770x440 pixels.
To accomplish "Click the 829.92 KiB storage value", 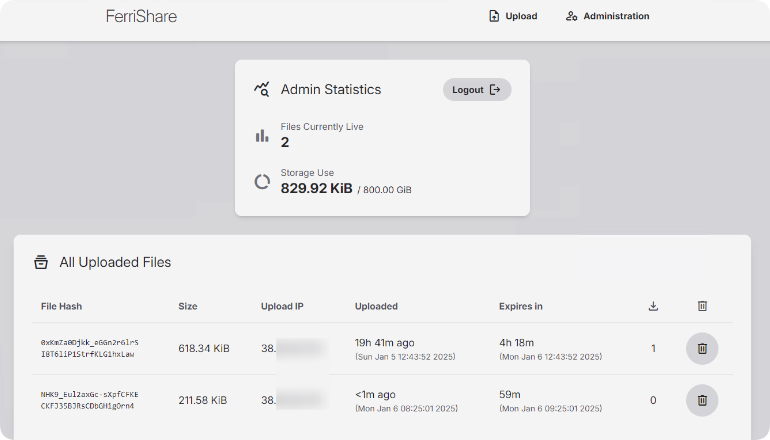I will (x=317, y=189).
